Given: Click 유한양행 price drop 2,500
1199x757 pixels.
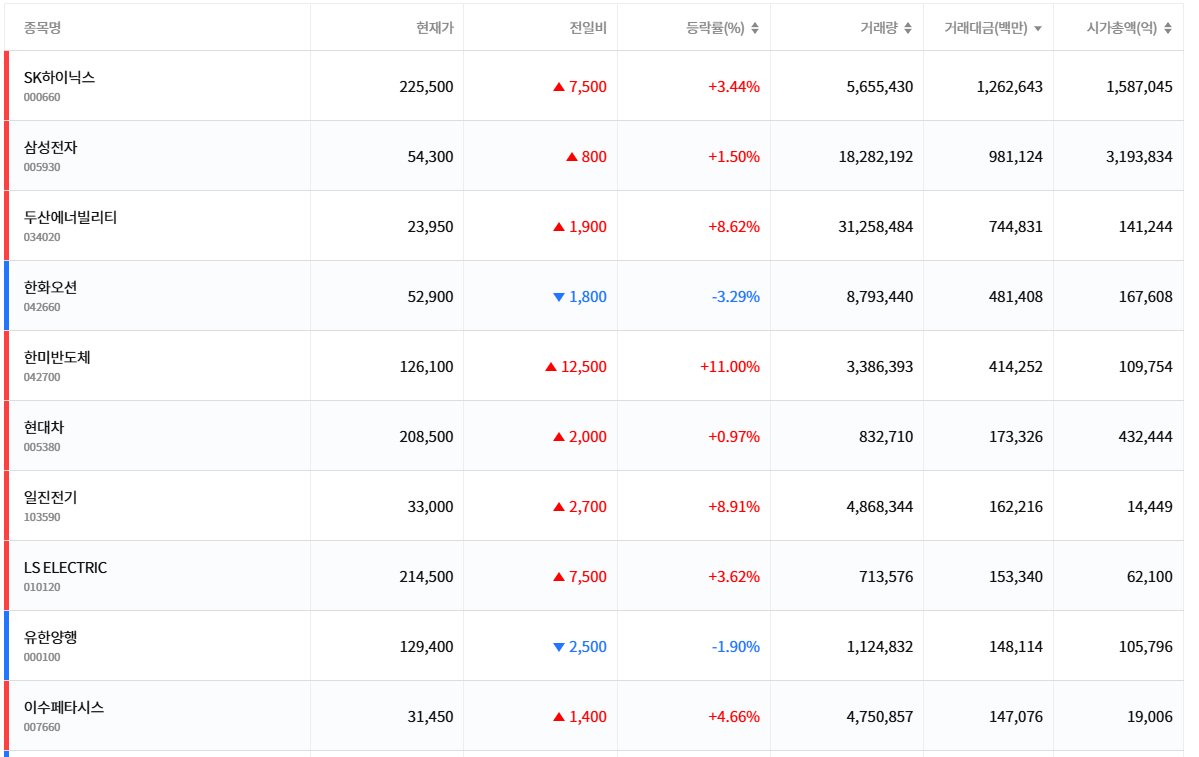Looking at the screenshot, I should (580, 647).
